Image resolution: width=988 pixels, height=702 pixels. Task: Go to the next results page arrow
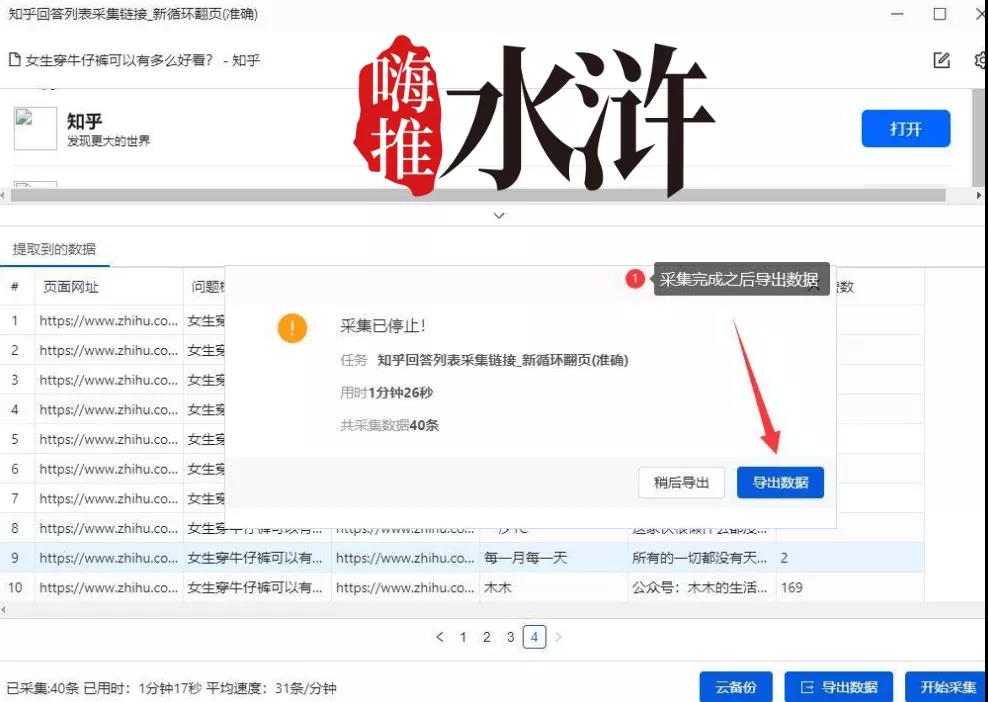558,637
